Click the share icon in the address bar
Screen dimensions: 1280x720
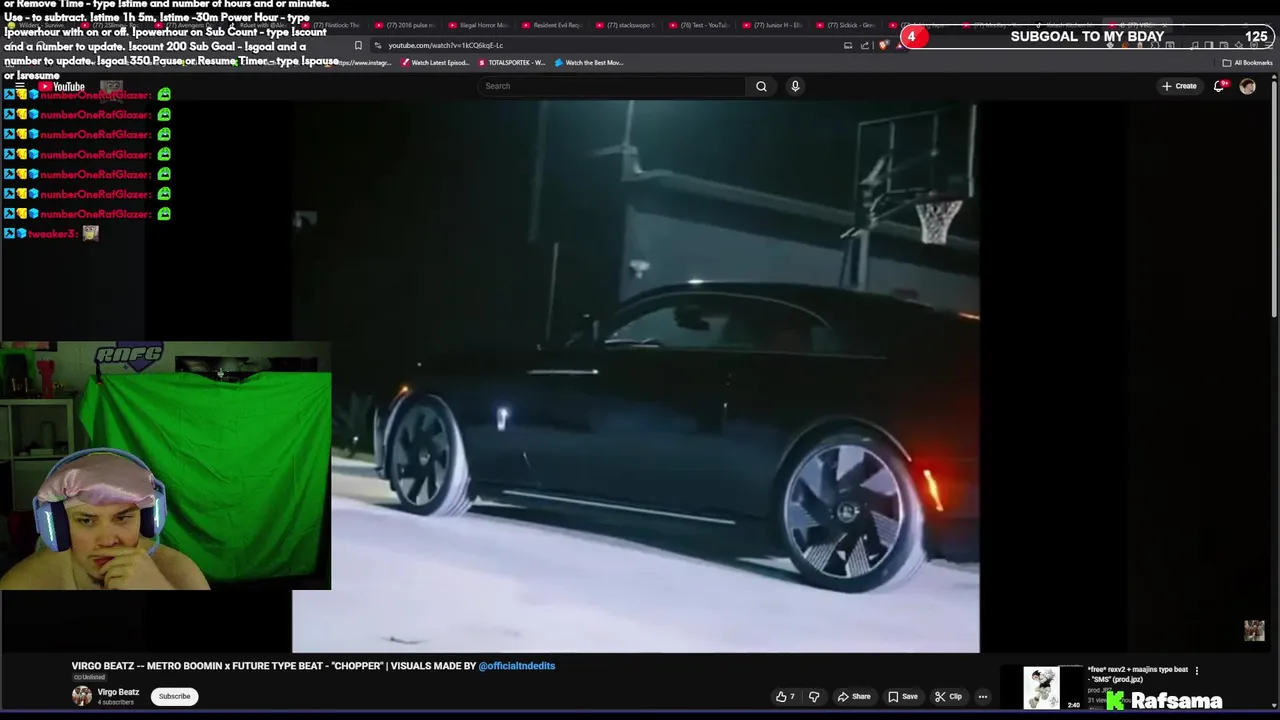865,45
